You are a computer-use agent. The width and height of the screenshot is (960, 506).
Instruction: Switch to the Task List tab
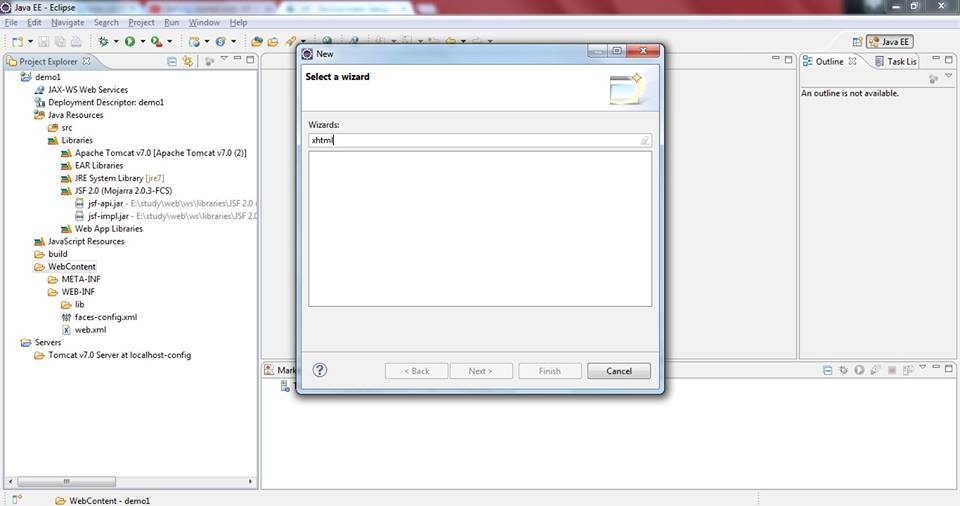(x=901, y=61)
